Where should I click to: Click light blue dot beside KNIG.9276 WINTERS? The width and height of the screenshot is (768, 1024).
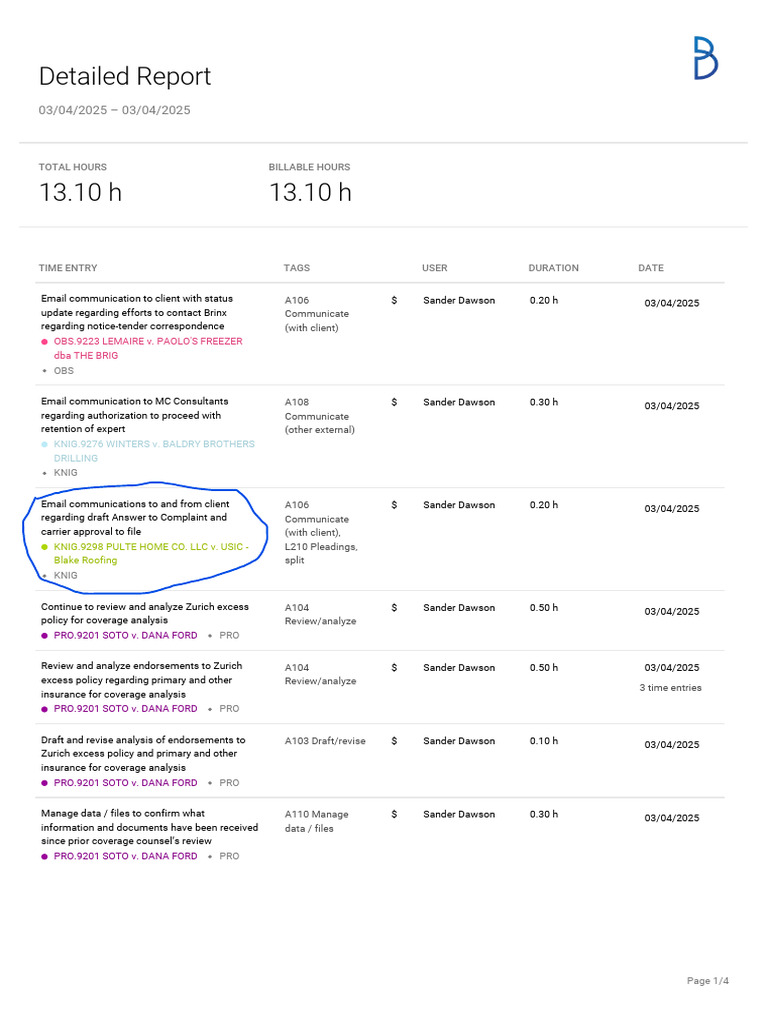pyautogui.click(x=45, y=444)
